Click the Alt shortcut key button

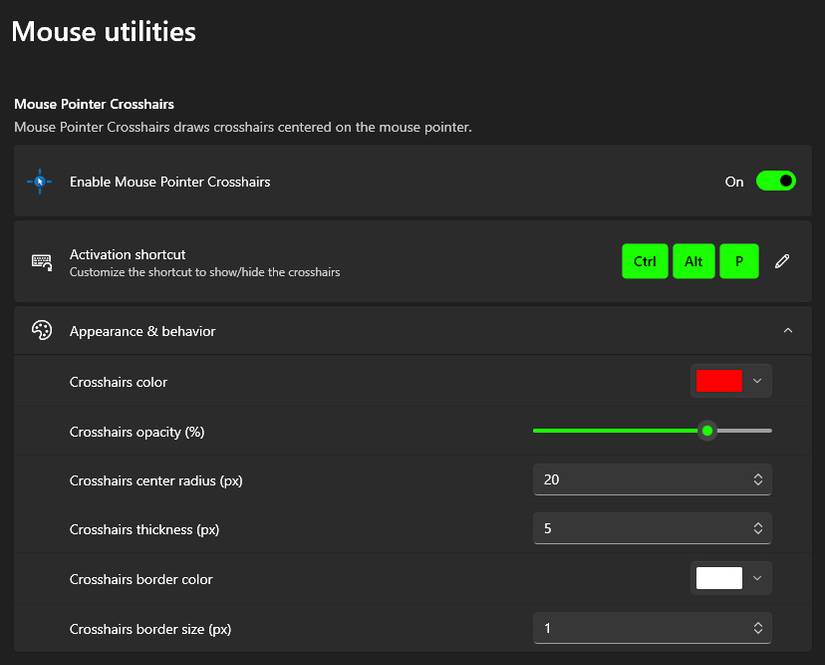693,261
